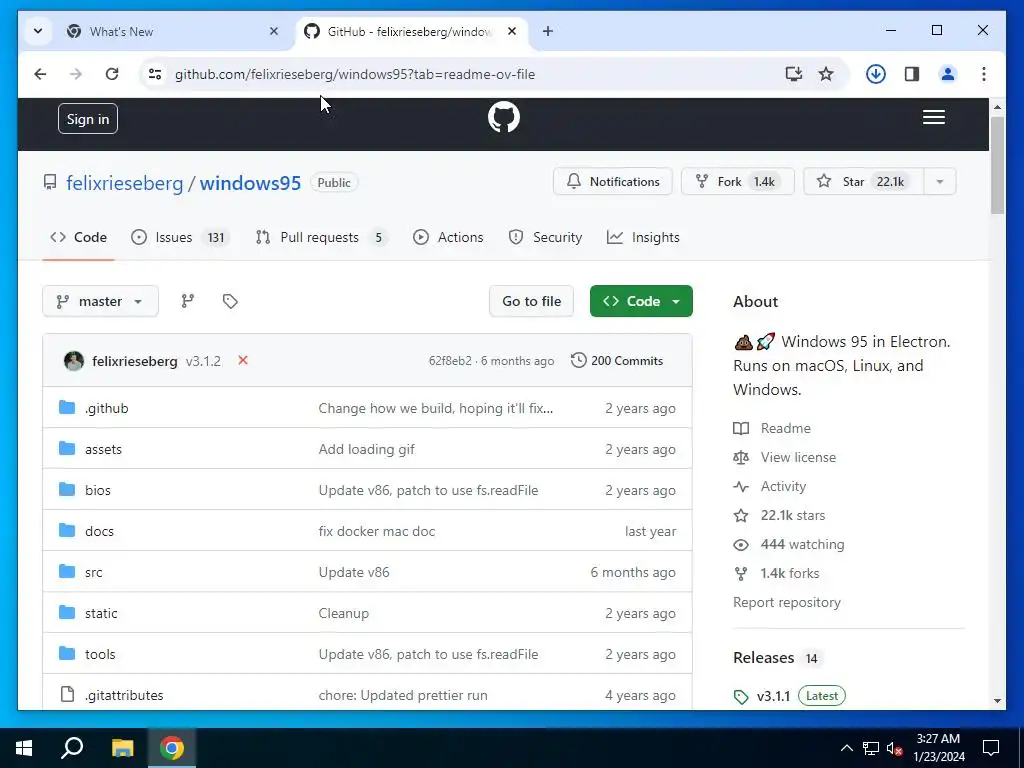Open the .gitattributes file

coord(124,696)
